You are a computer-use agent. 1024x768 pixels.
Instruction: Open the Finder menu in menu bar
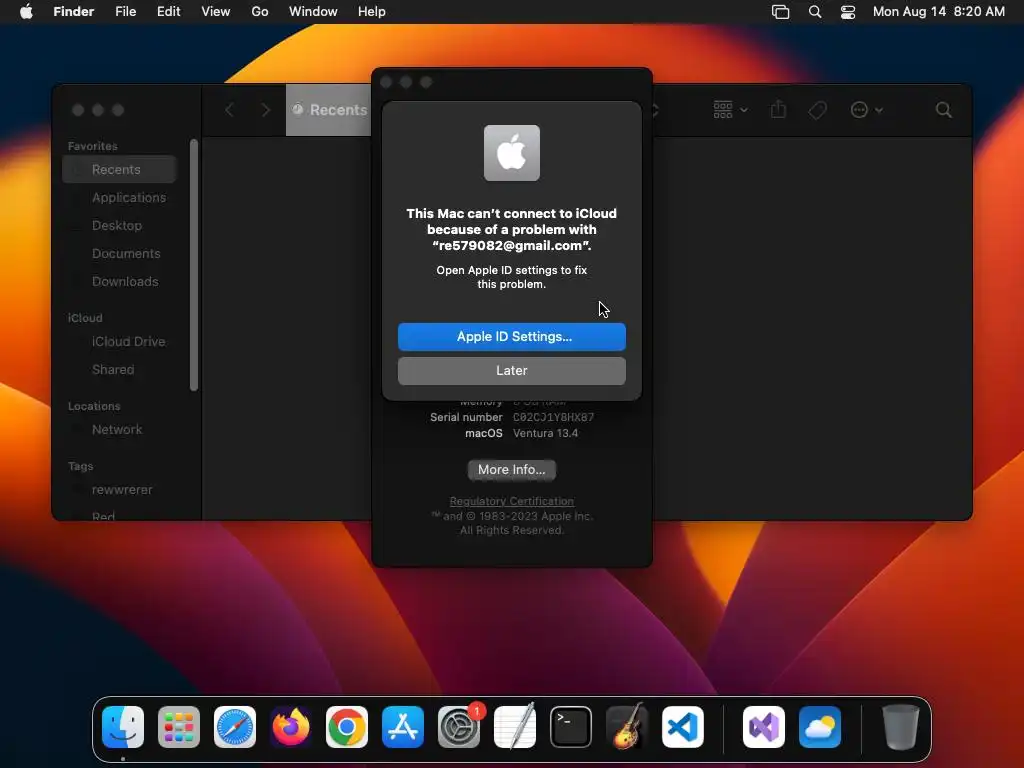tap(74, 12)
